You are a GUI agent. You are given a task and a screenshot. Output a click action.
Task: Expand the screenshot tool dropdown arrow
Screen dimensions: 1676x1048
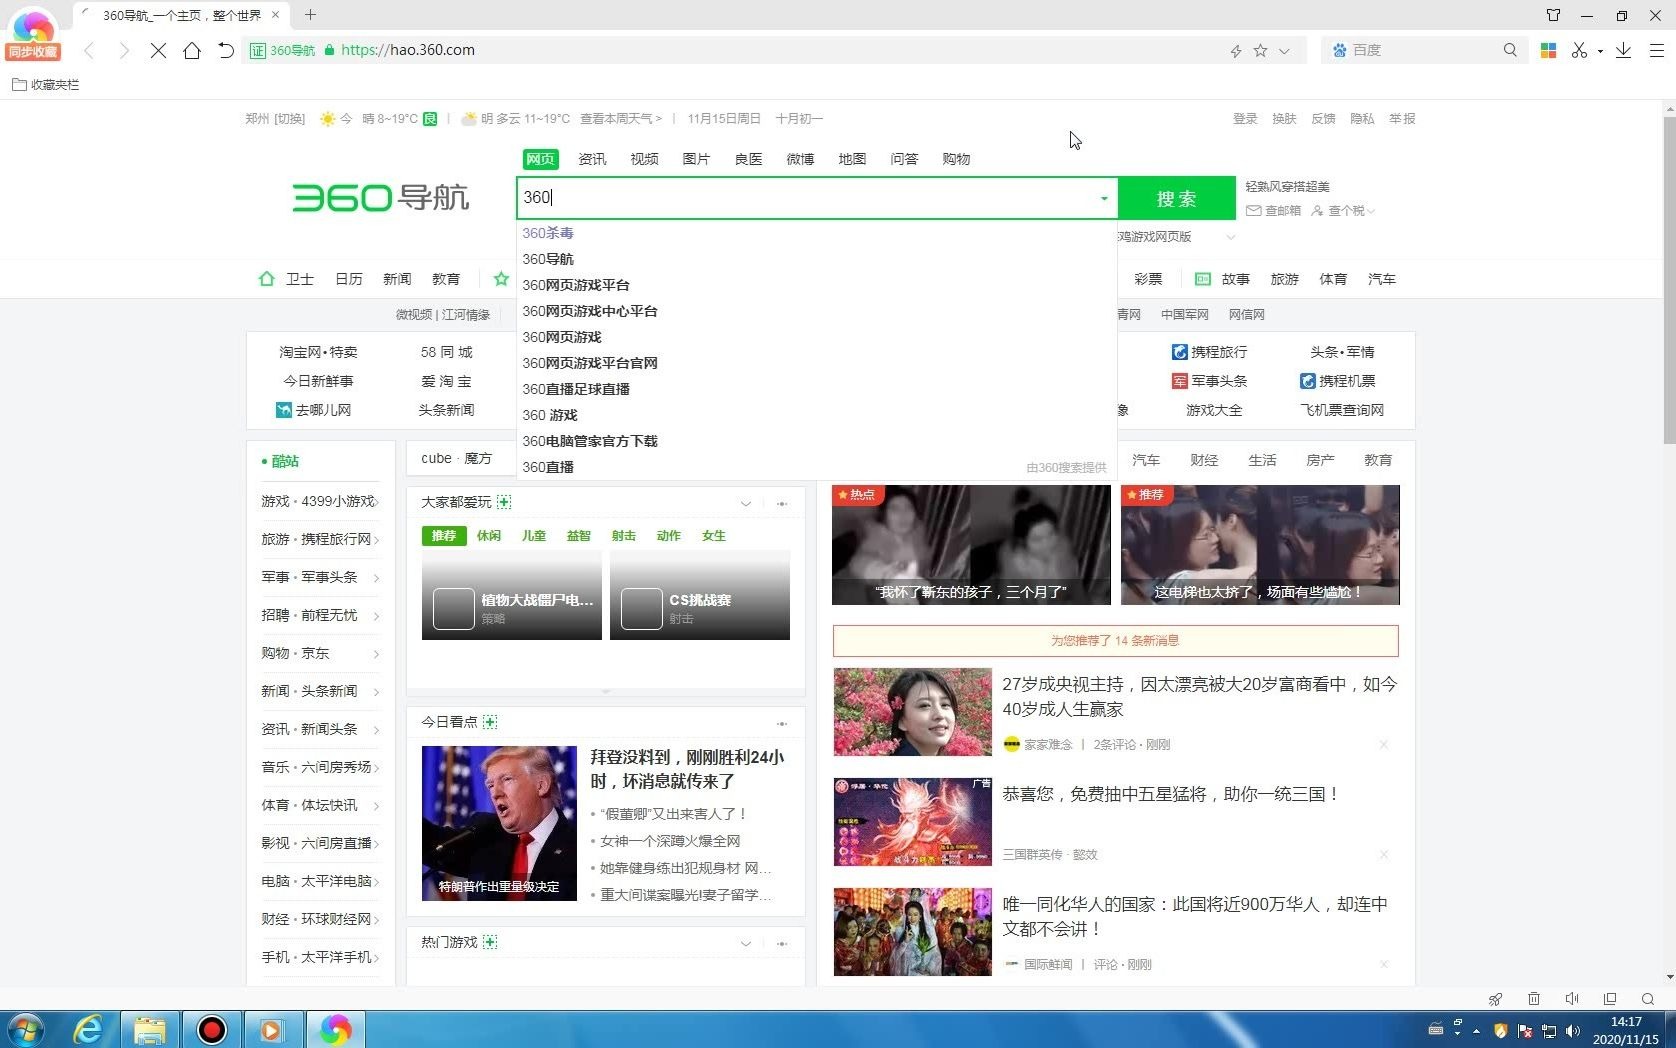(x=1600, y=50)
